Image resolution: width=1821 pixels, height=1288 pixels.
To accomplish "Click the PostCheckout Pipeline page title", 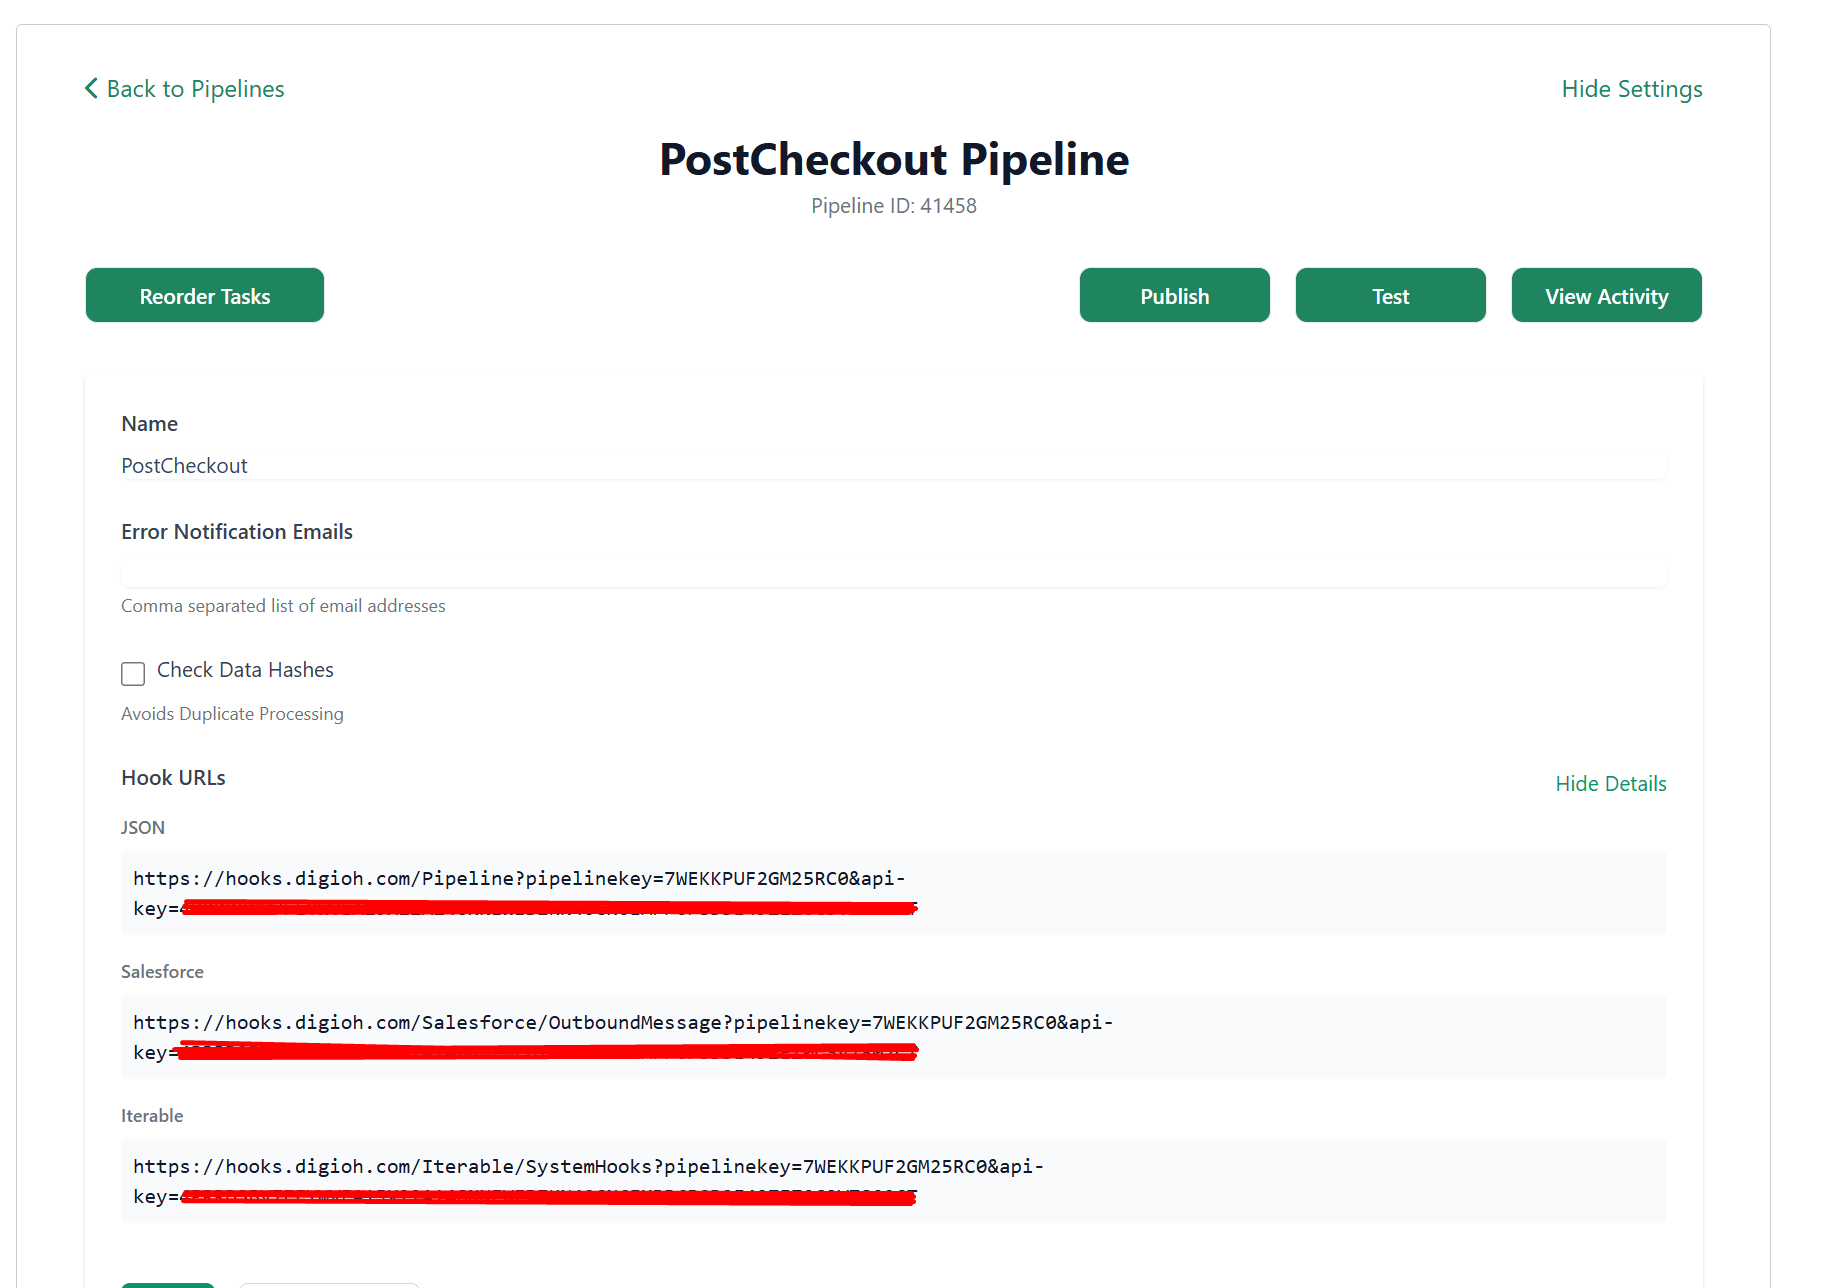I will point(893,160).
